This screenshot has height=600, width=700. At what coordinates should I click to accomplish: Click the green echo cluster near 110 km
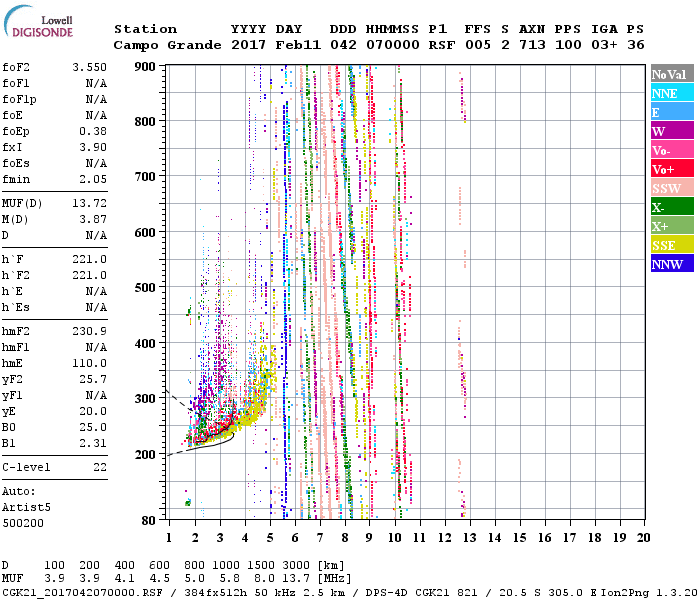point(188,503)
